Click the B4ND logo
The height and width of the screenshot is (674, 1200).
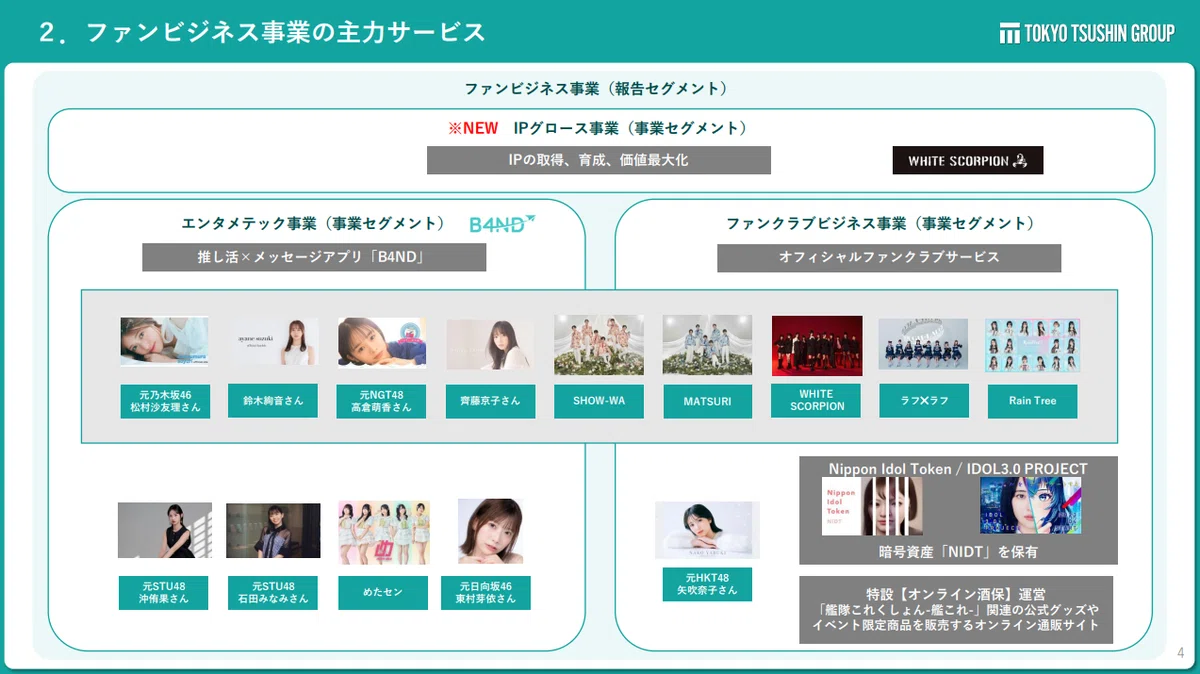(502, 223)
